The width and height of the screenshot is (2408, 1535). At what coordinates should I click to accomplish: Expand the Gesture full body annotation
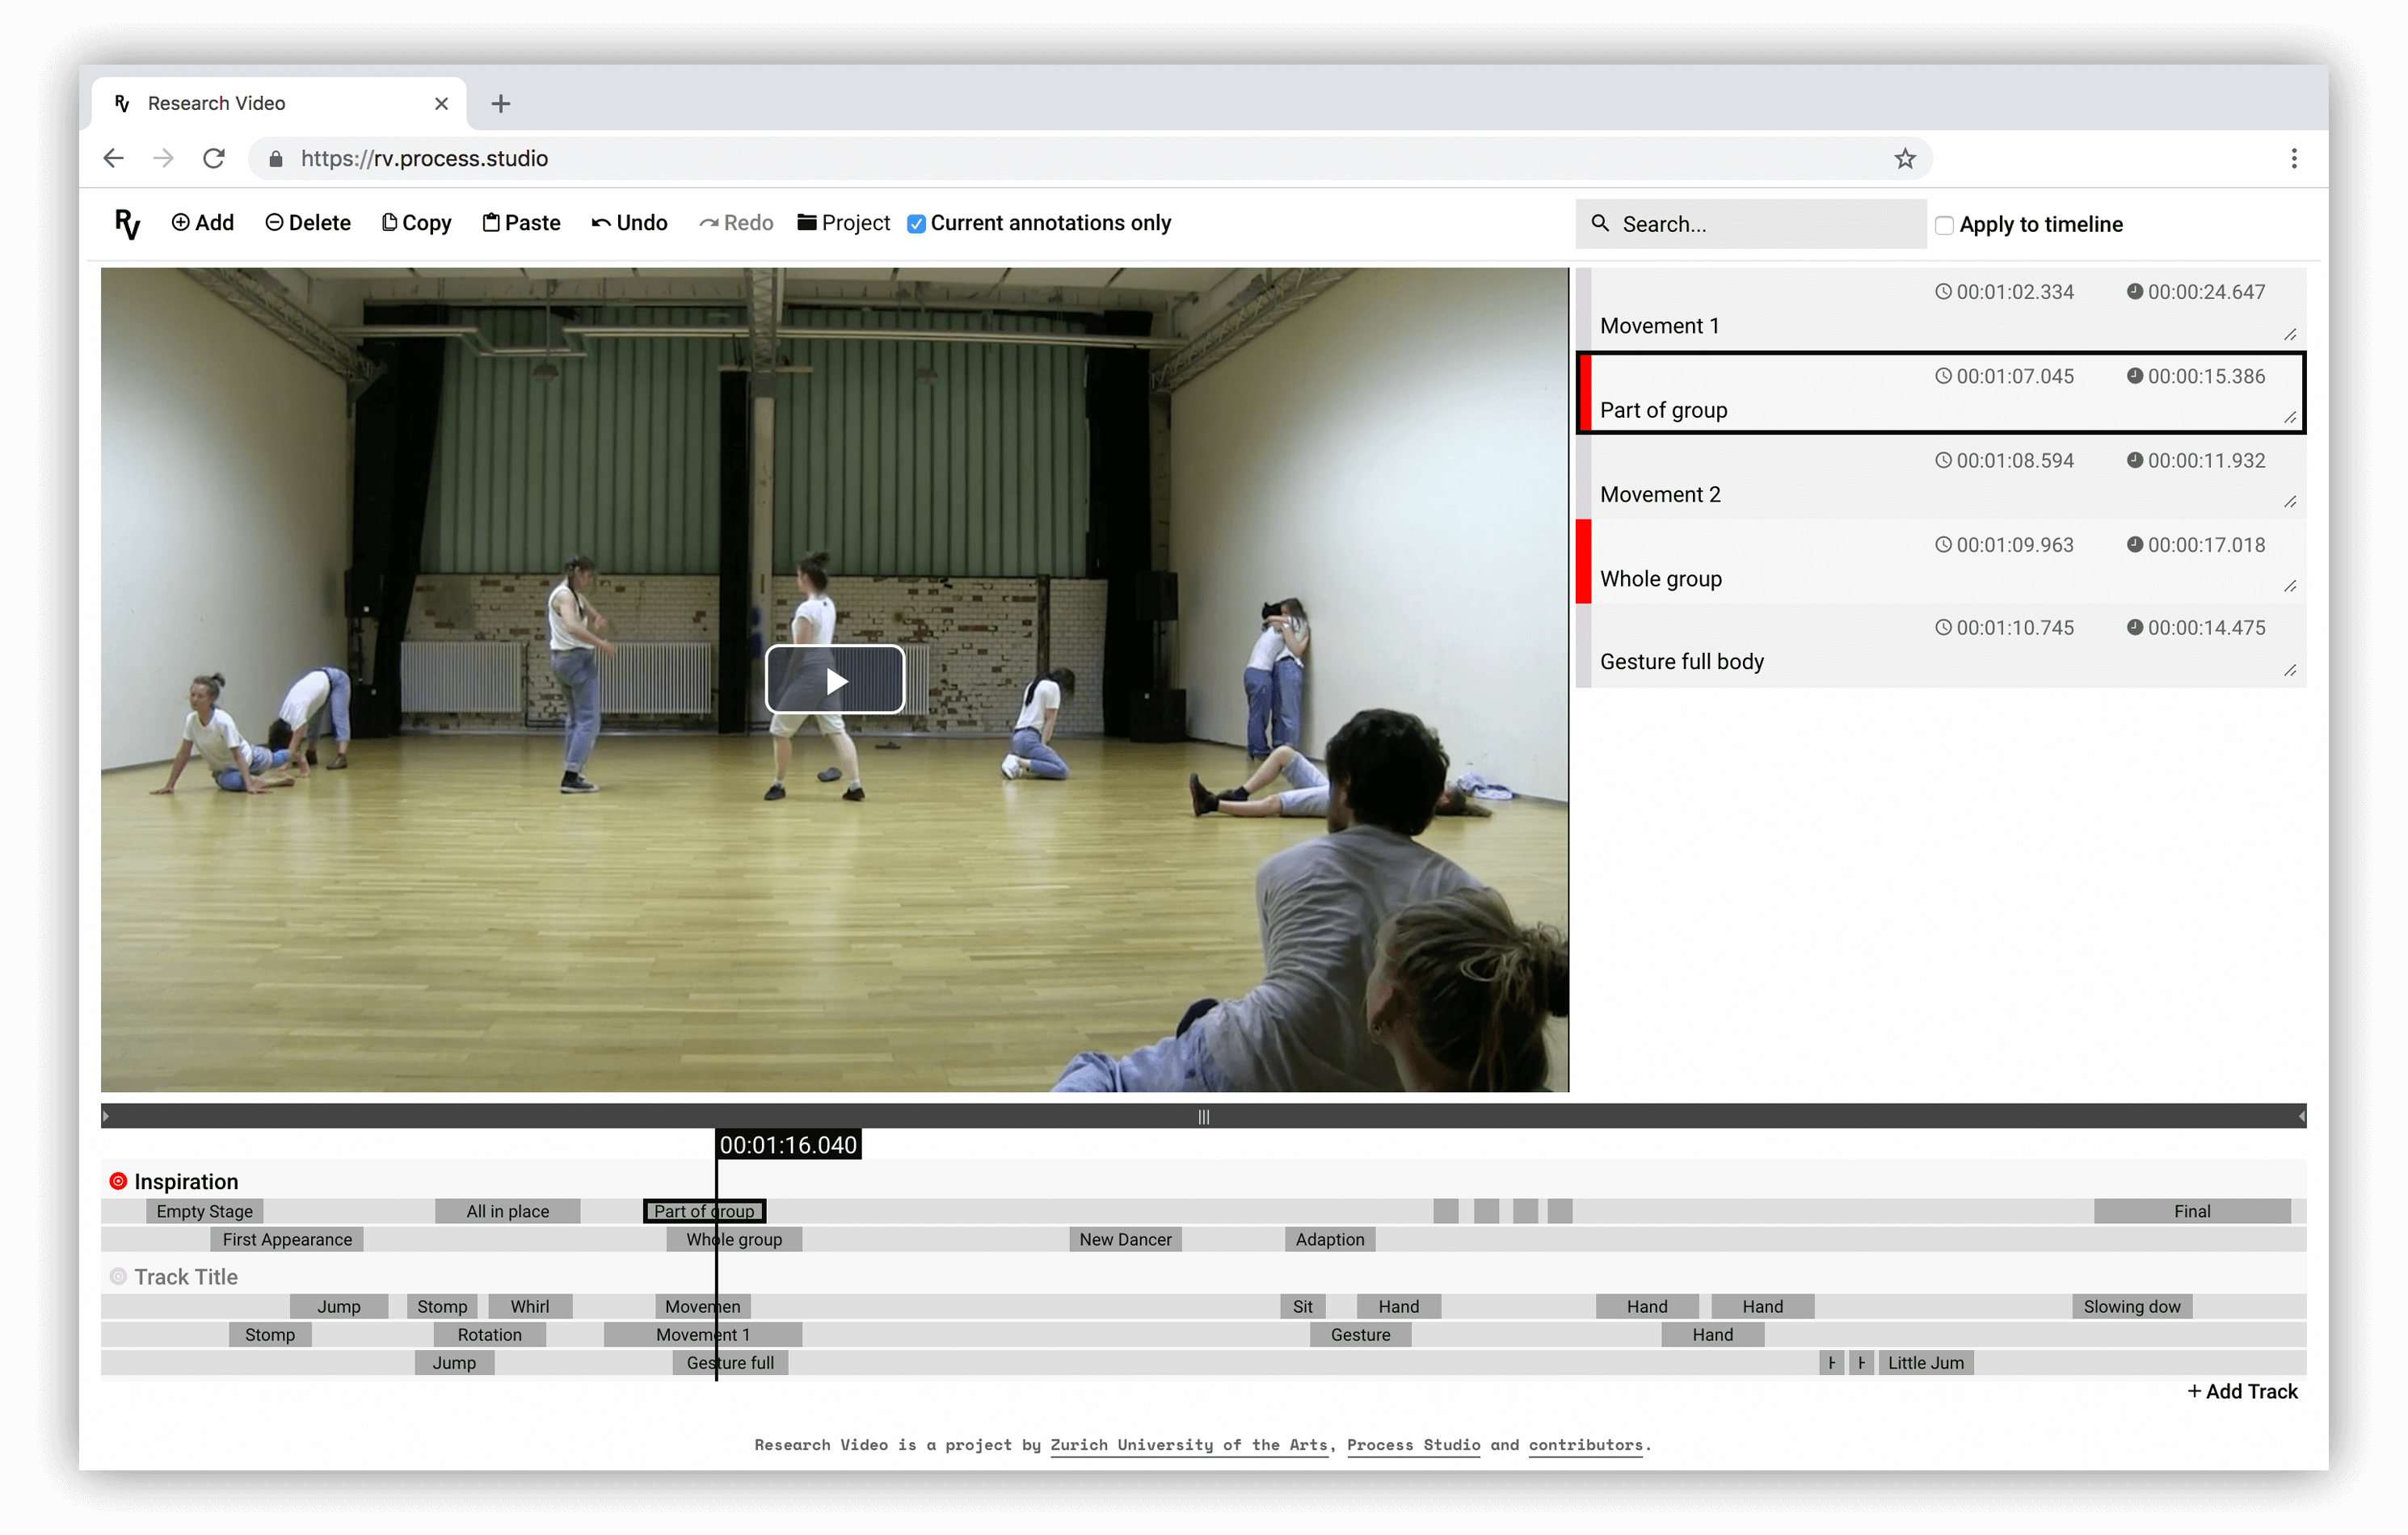2289,670
